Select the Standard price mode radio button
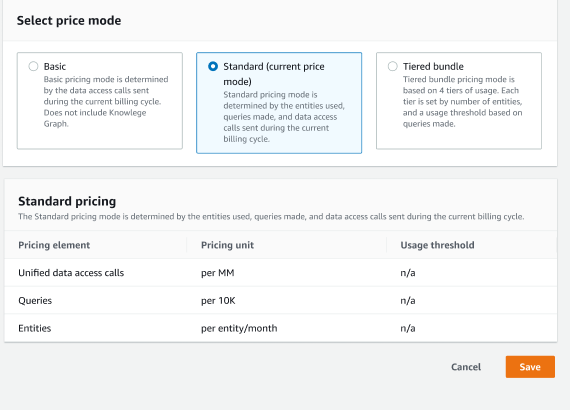The height and width of the screenshot is (410, 570). point(213,66)
